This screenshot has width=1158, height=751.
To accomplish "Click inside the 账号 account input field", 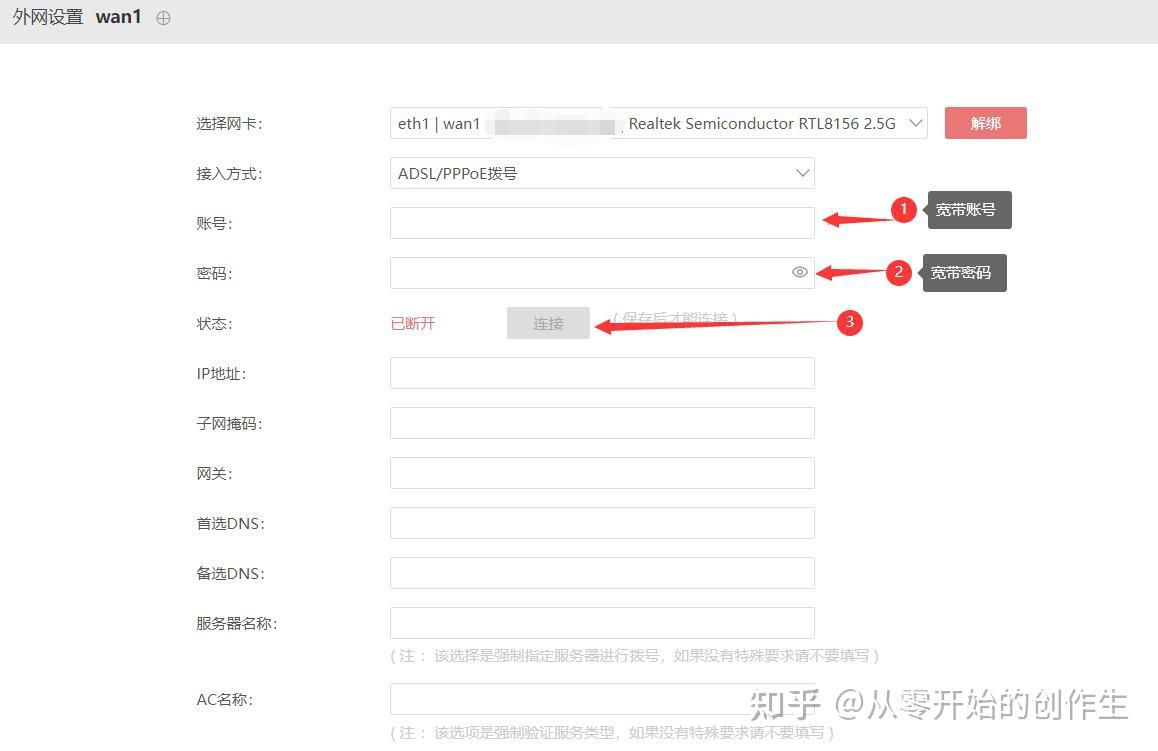I will click(601, 222).
